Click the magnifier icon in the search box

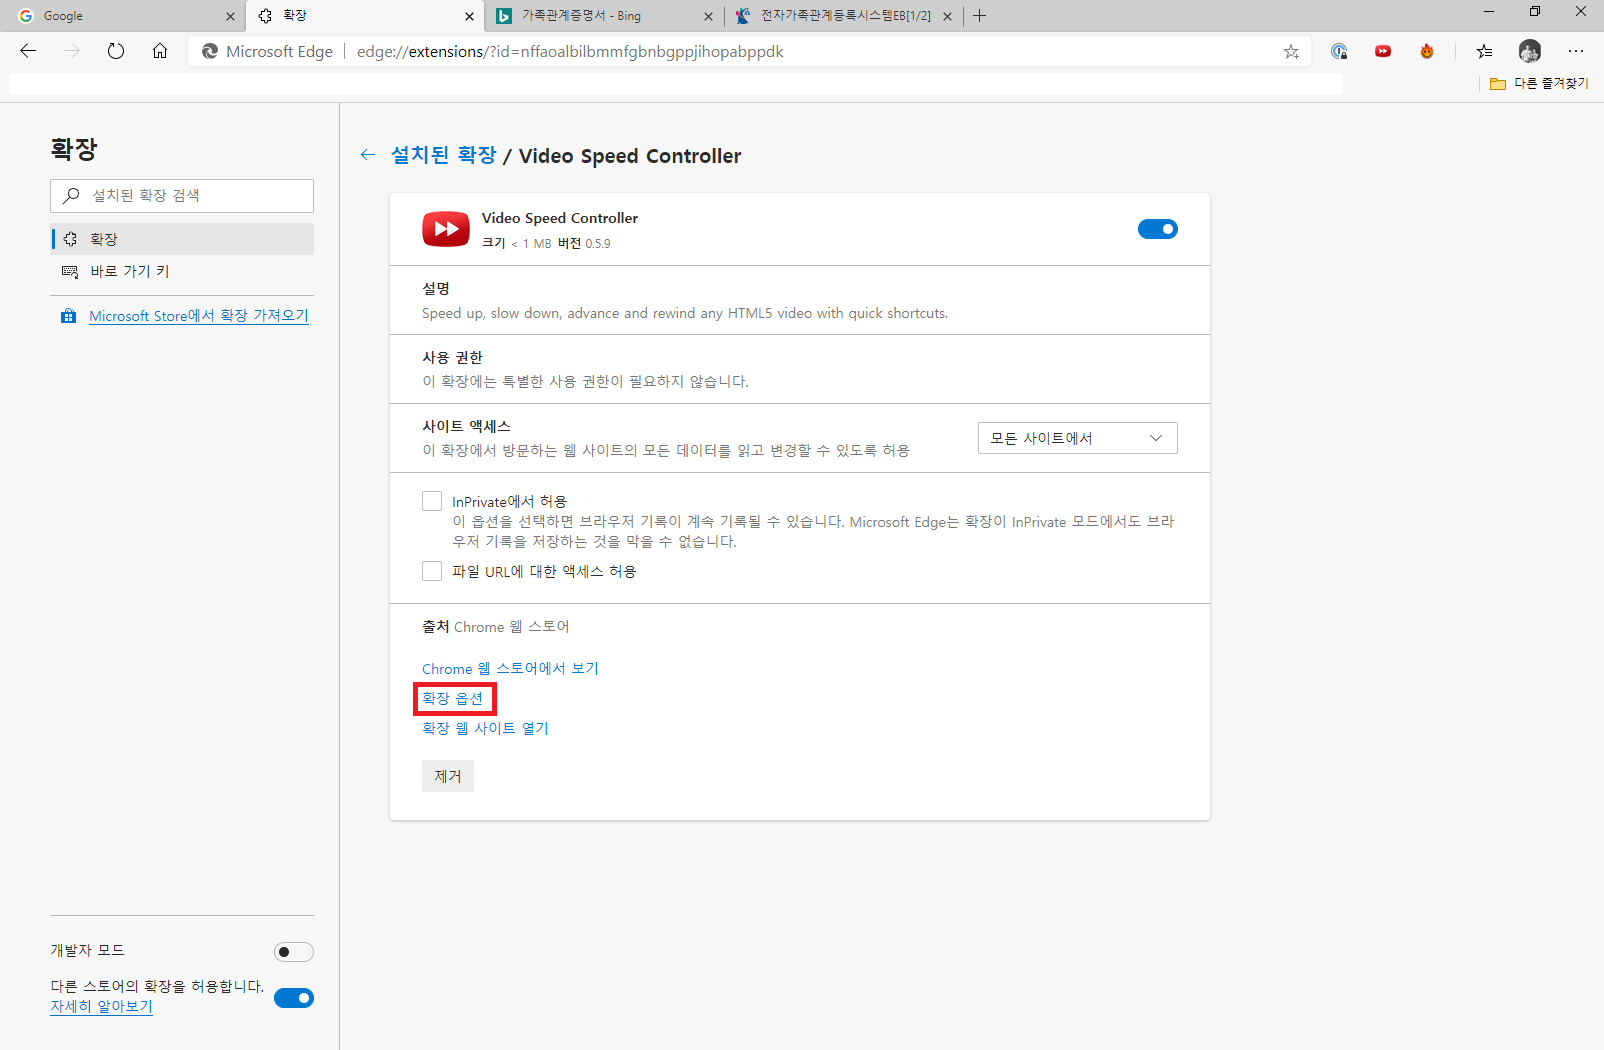(71, 195)
